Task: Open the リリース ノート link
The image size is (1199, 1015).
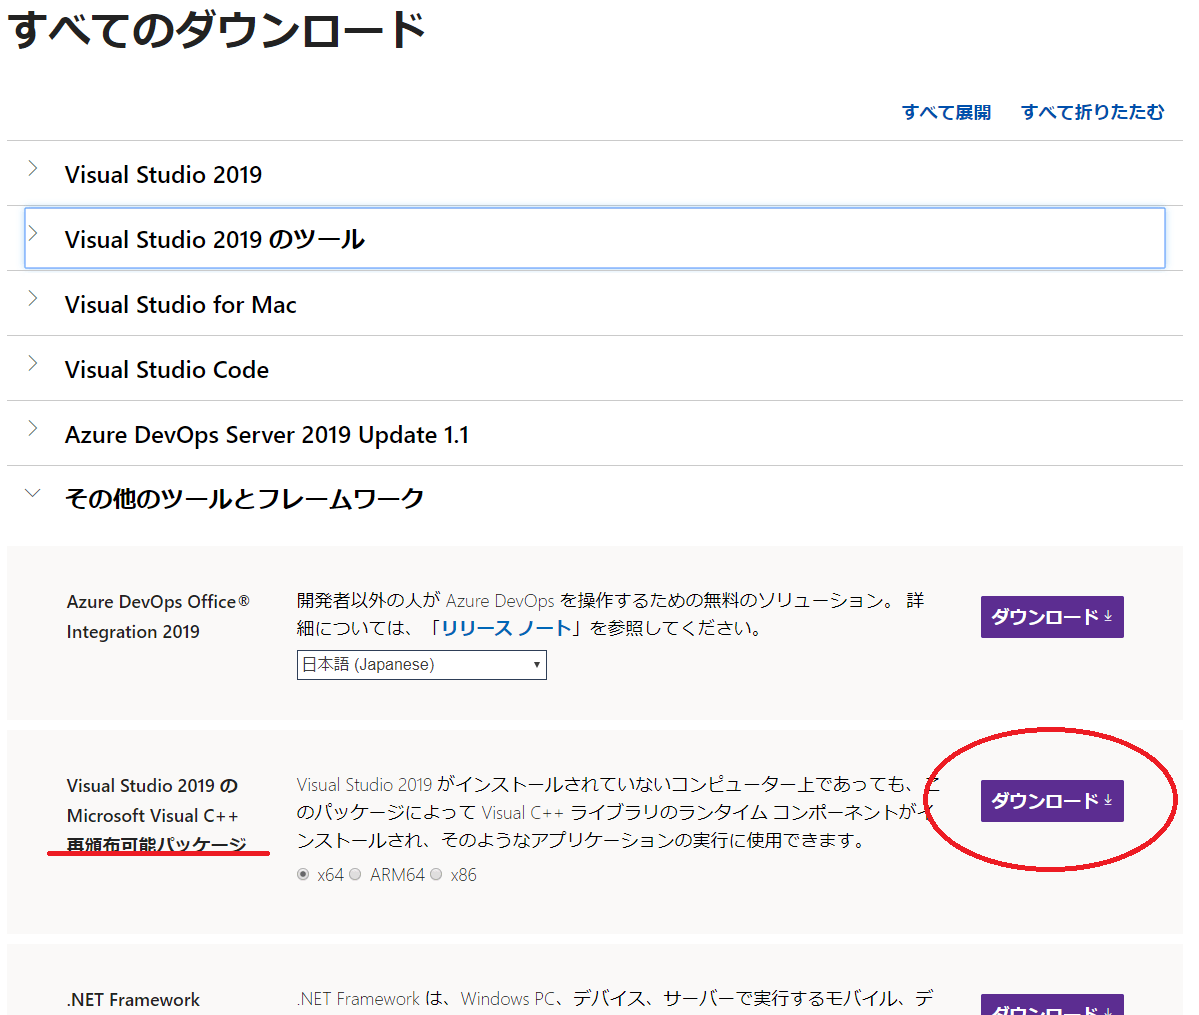Action: [x=506, y=628]
